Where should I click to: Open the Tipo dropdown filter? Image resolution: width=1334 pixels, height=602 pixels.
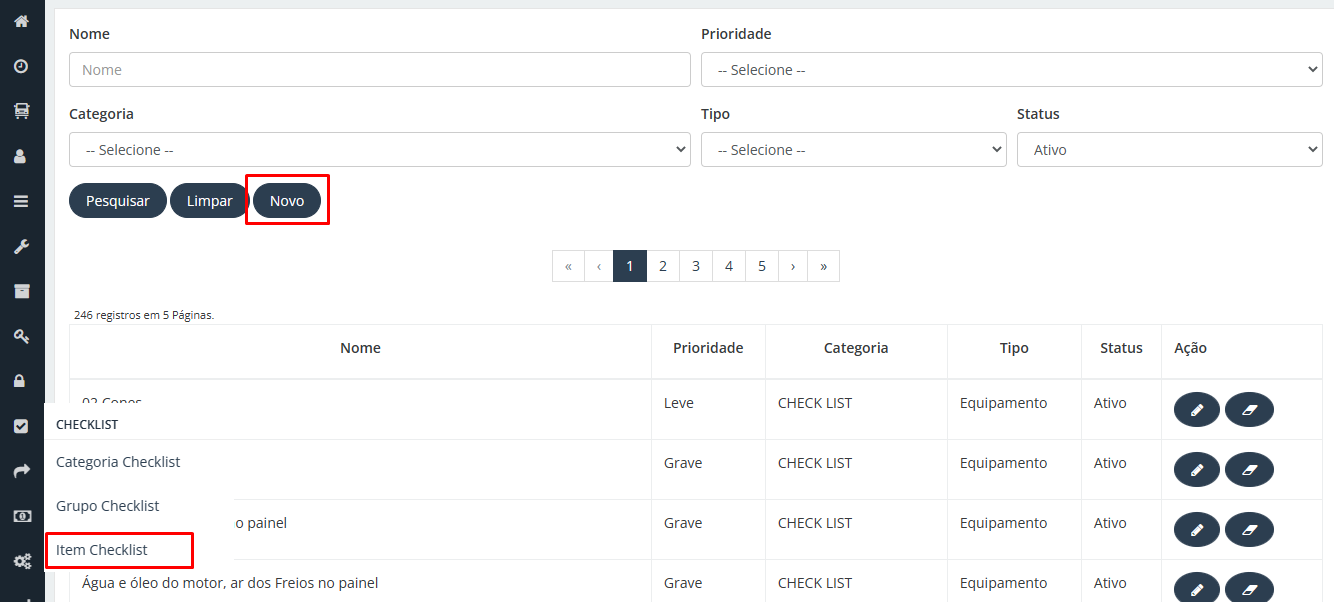click(x=854, y=150)
